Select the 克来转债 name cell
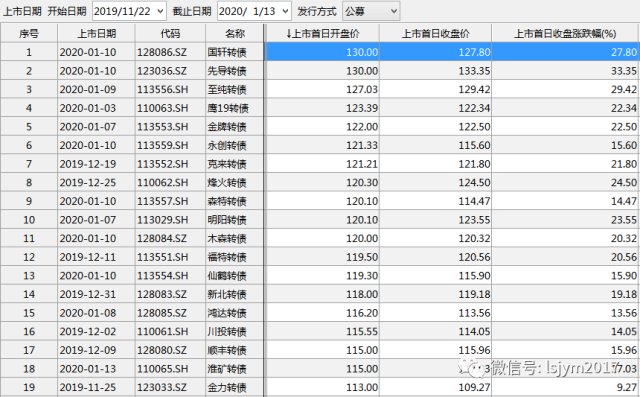The width and height of the screenshot is (640, 397). 235,164
